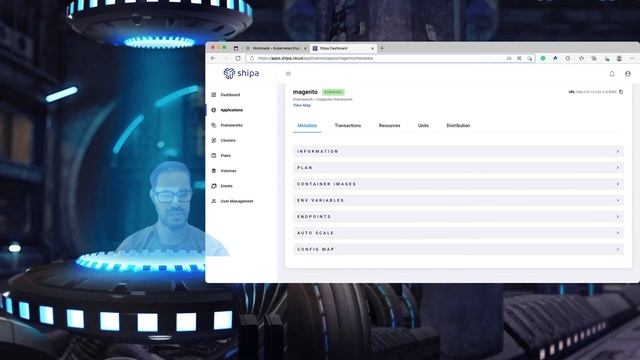
Task: Switch to the Distribution tab
Action: (458, 126)
